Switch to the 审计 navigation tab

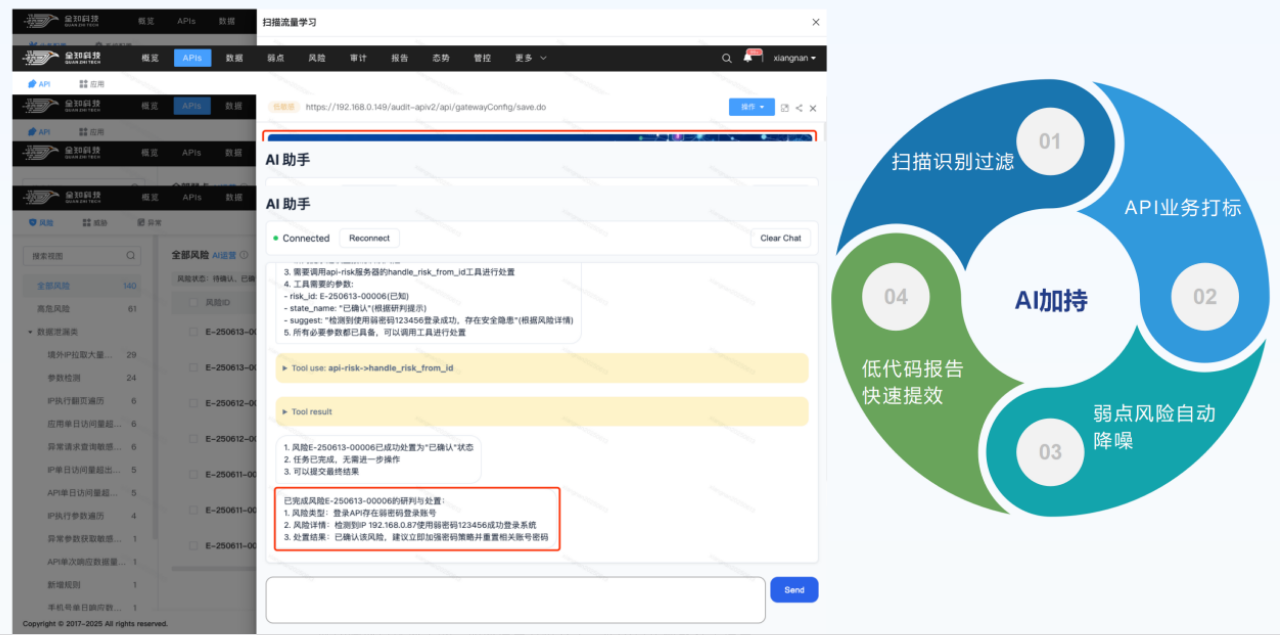(359, 58)
